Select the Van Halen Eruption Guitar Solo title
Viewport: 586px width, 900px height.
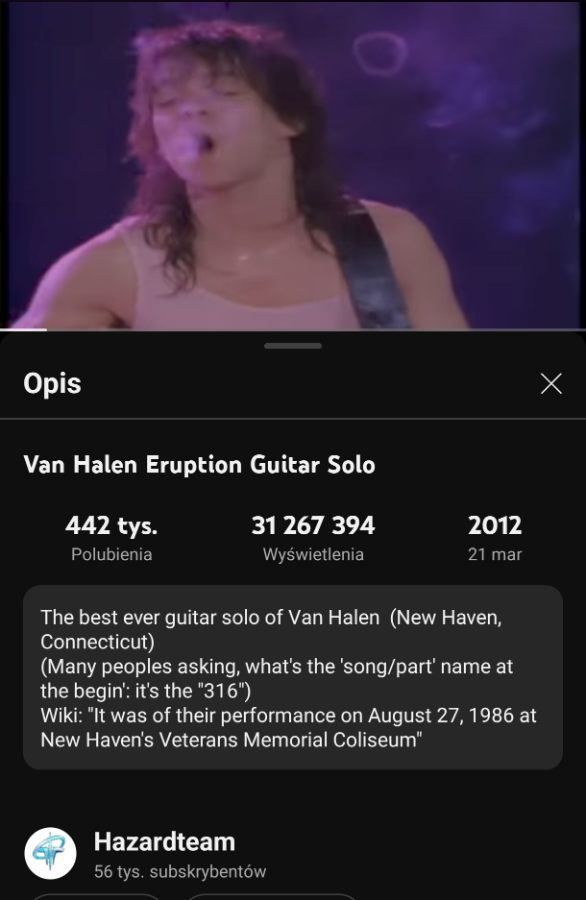pyautogui.click(x=199, y=464)
